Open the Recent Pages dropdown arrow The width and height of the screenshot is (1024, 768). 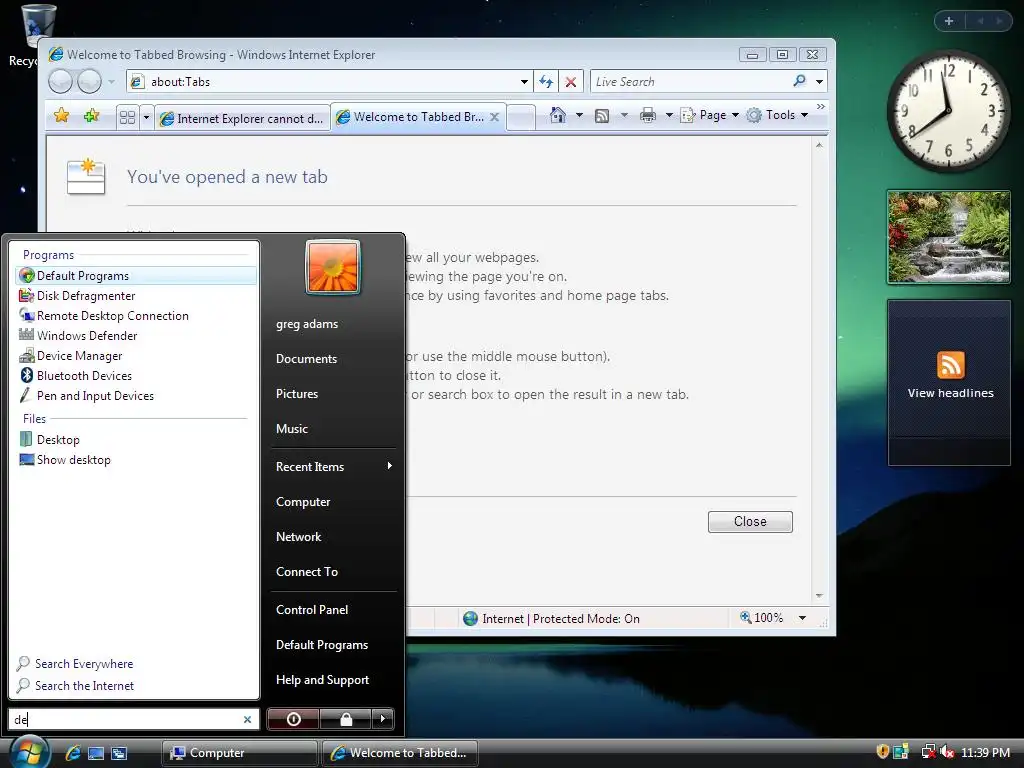(x=112, y=82)
